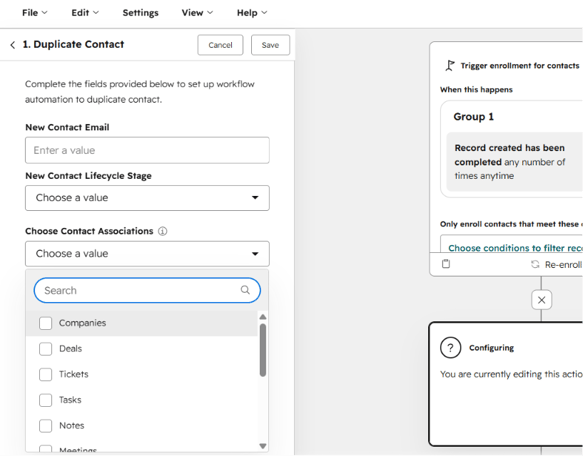Click the info icon next to Choose Contact Associations
This screenshot has height=456, width=583.
[x=162, y=231]
